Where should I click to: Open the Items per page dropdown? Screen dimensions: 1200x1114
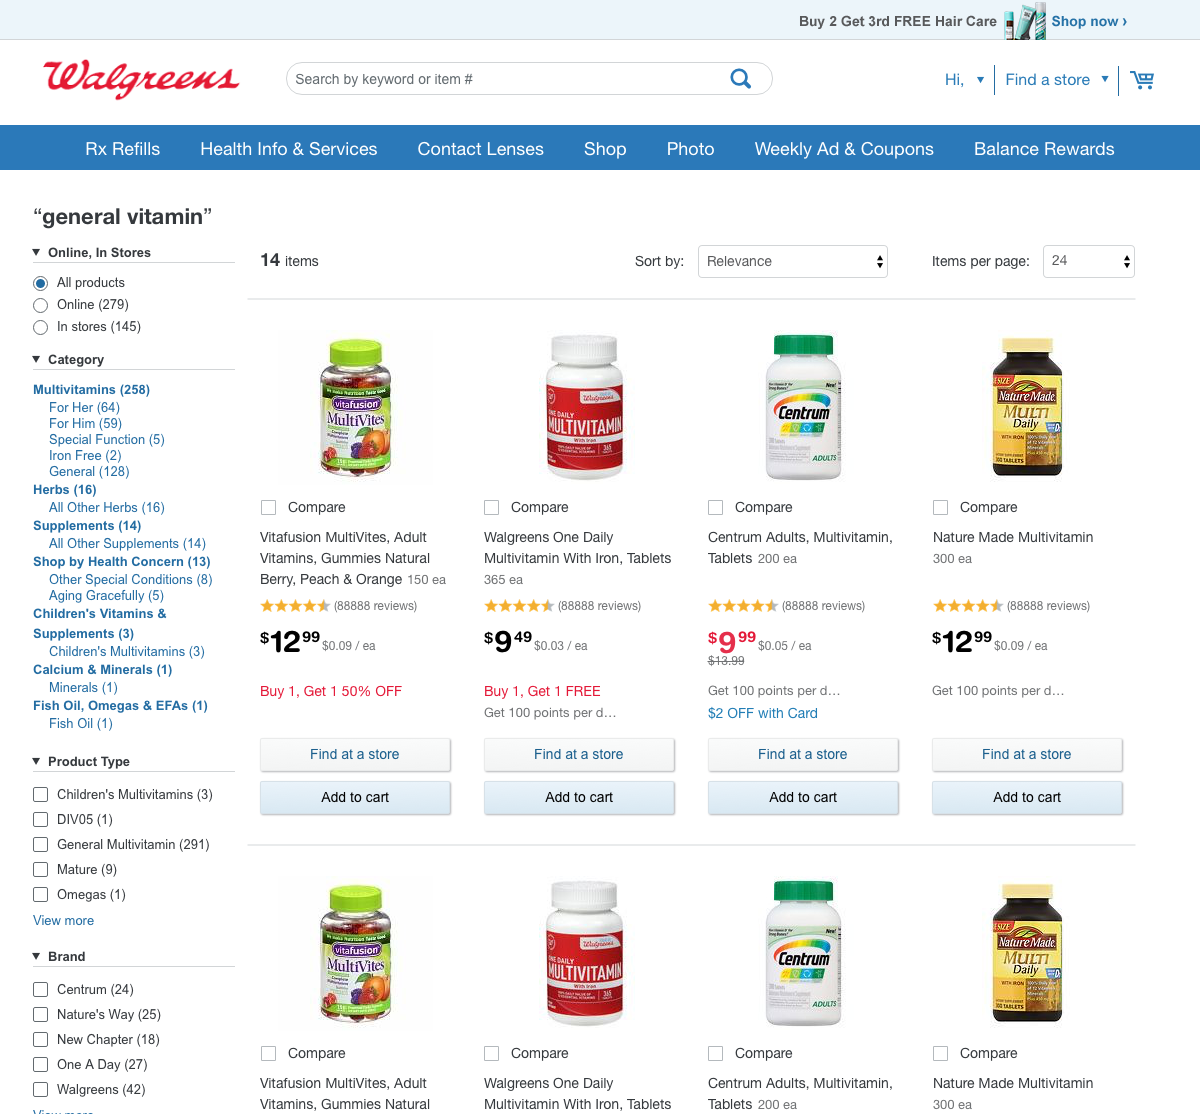point(1089,261)
